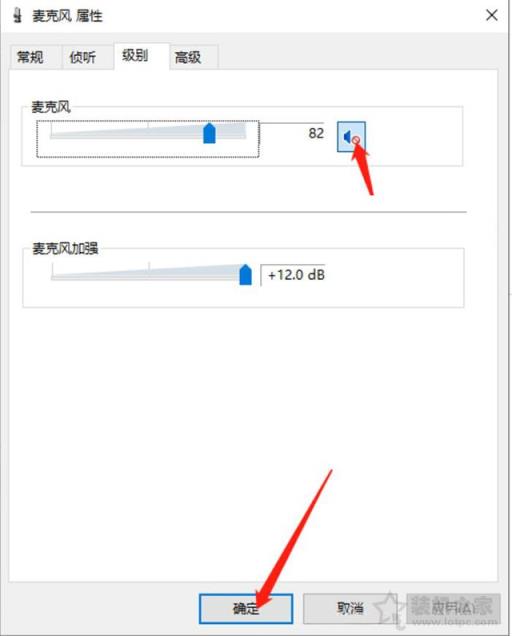Cancel changes with the 取消 button

pyautogui.click(x=350, y=608)
